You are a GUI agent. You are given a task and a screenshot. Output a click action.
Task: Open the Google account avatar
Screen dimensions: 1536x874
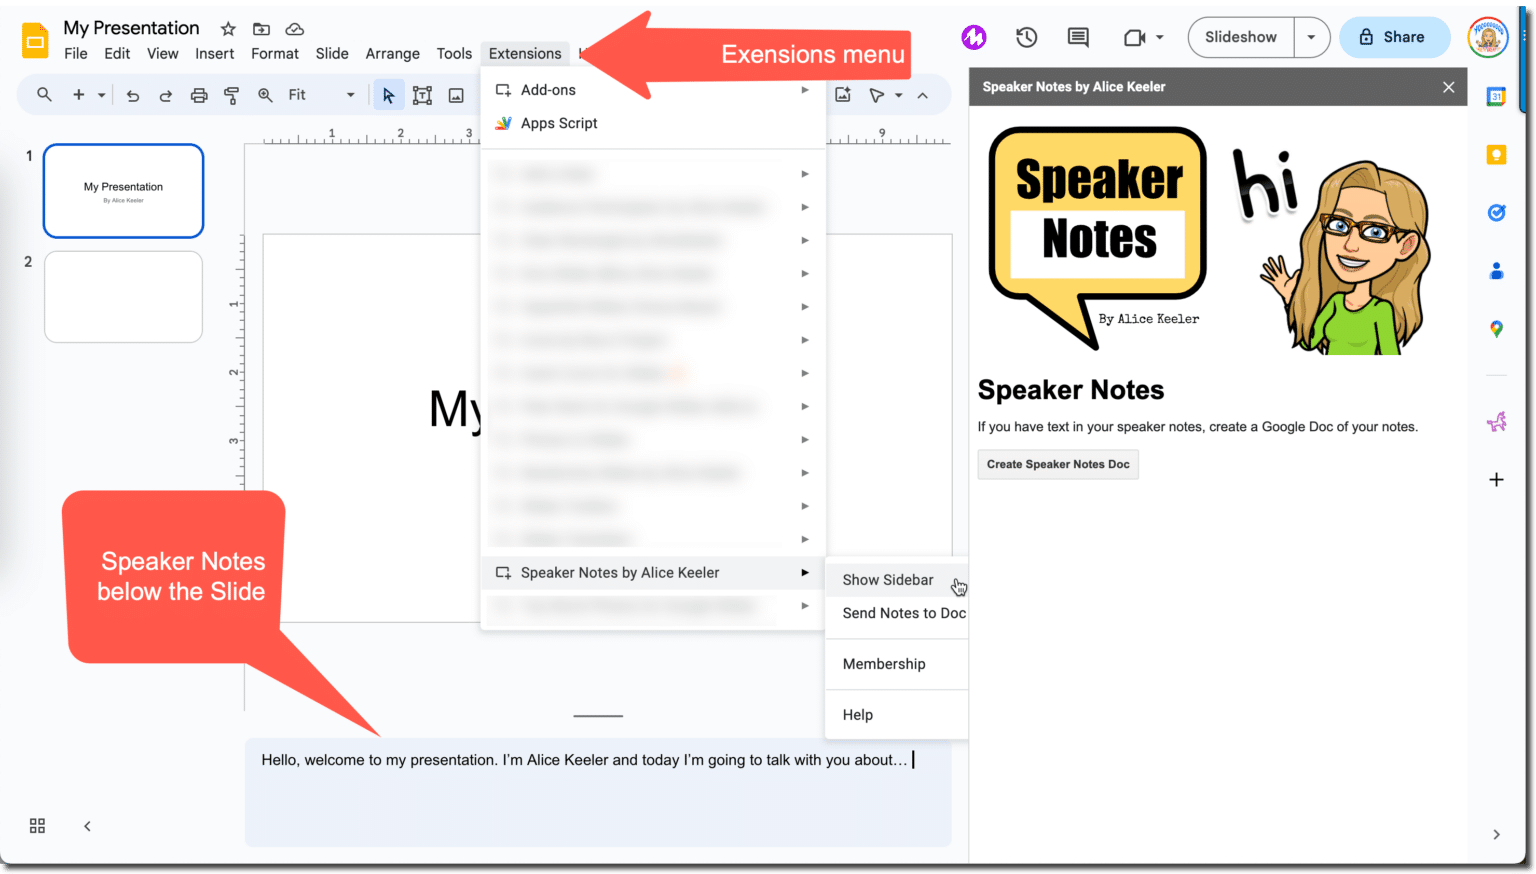coord(1487,37)
